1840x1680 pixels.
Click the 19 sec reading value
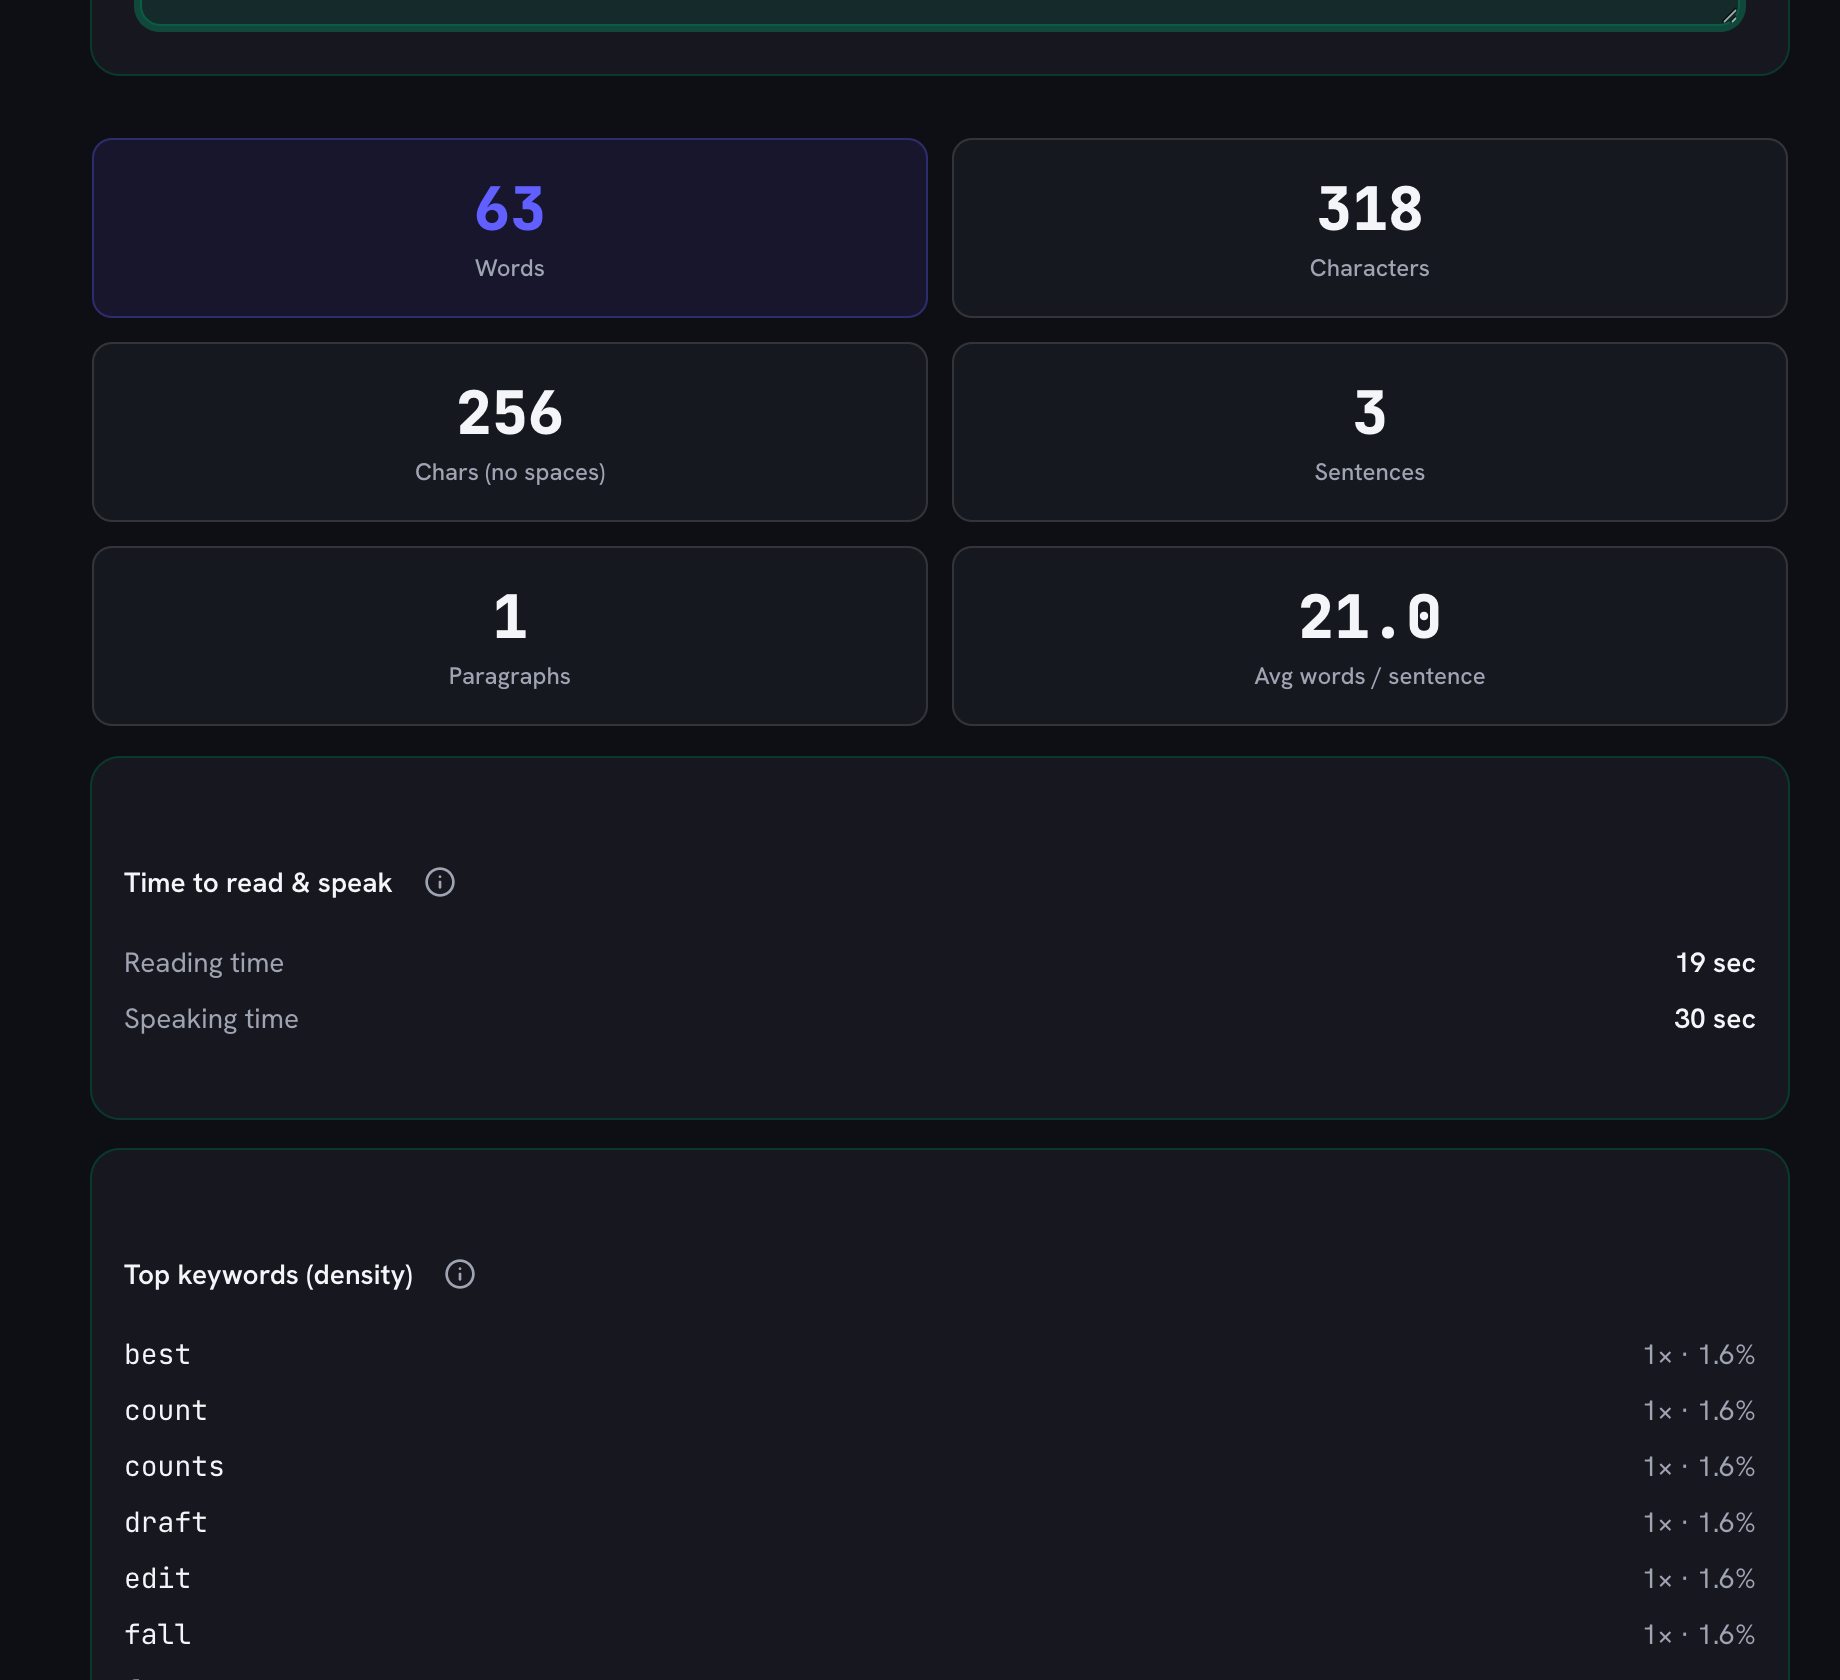coord(1715,962)
